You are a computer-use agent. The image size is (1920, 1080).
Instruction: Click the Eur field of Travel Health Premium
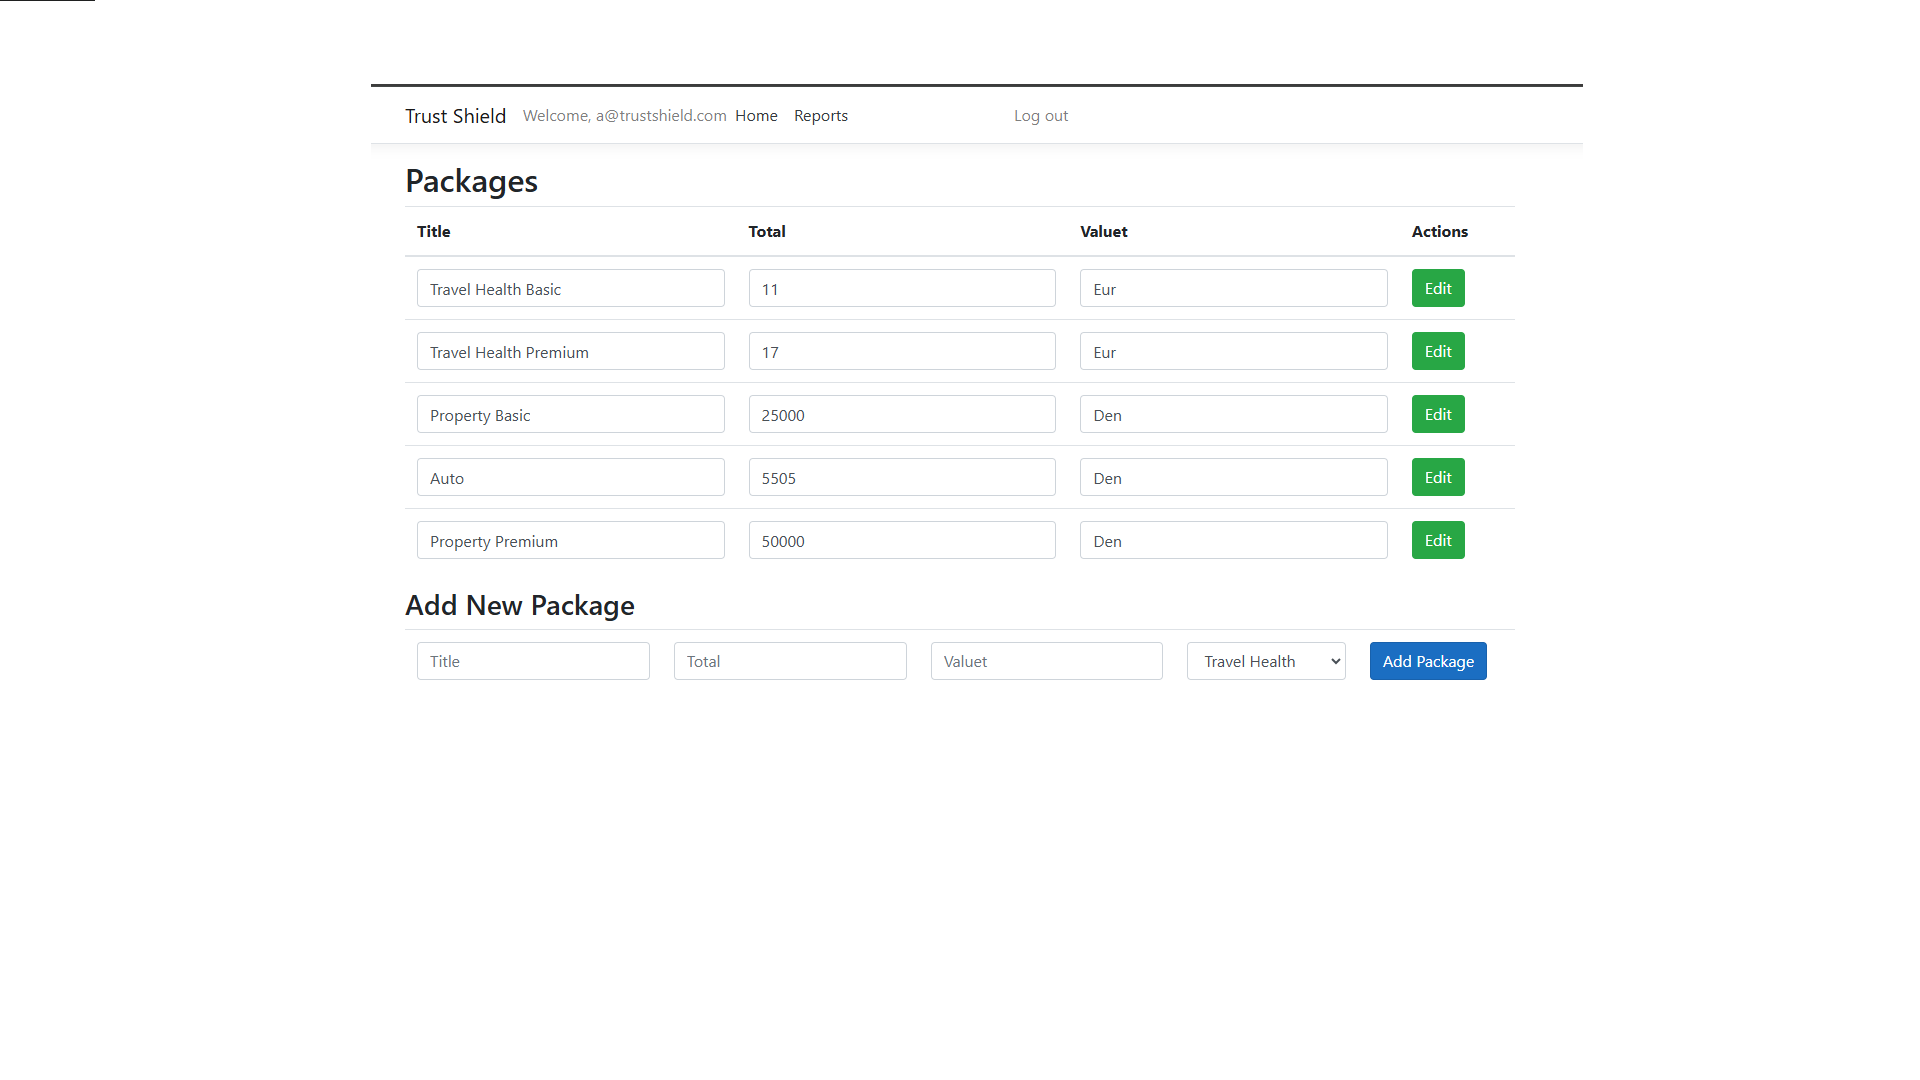coord(1233,351)
